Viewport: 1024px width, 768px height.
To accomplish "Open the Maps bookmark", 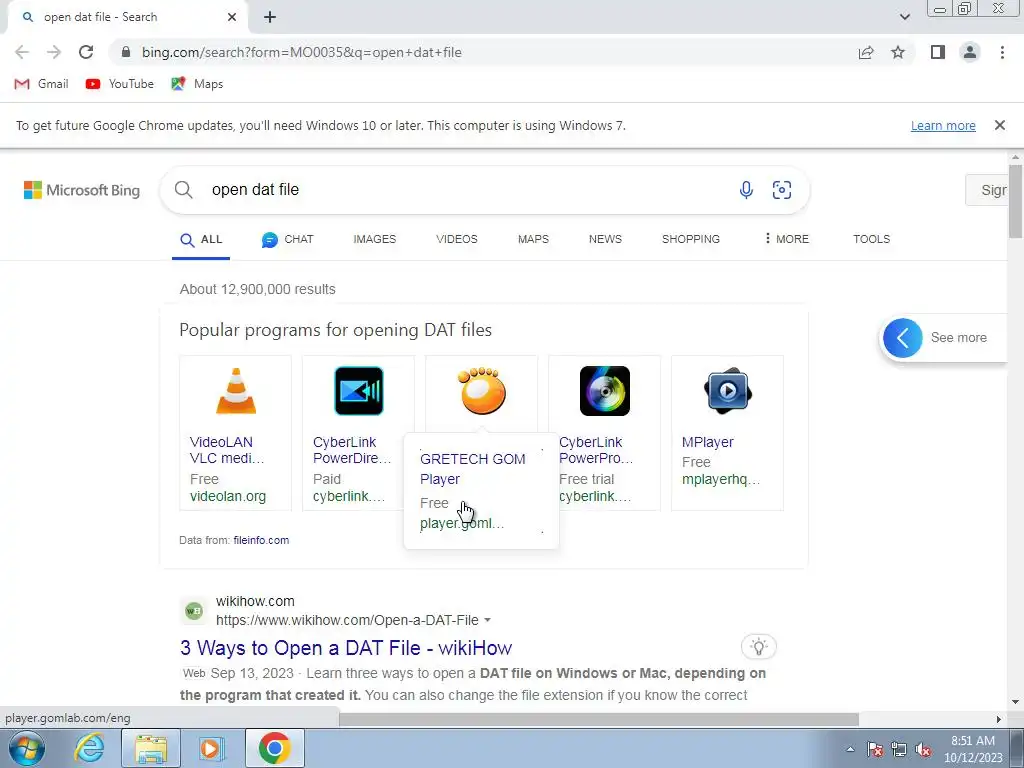I will pyautogui.click(x=197, y=84).
